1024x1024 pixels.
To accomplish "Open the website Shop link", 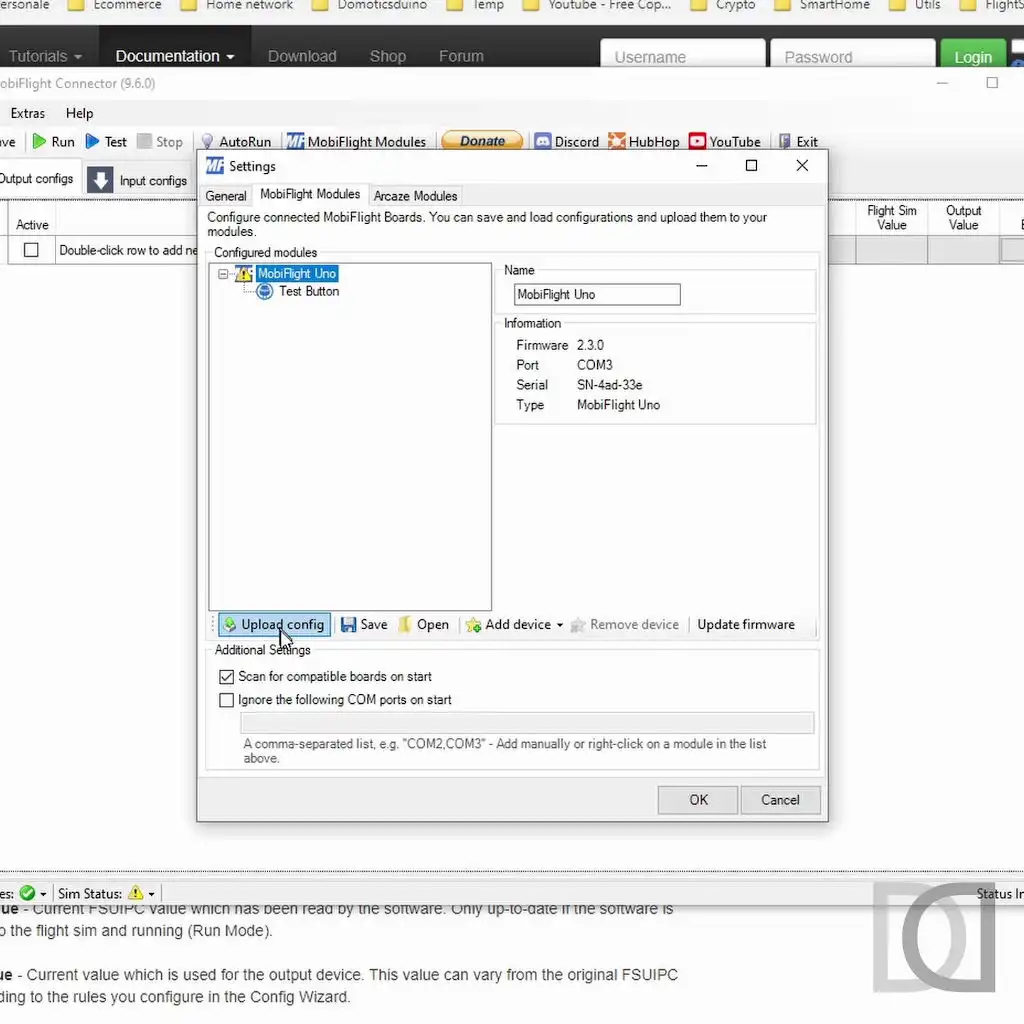I will pyautogui.click(x=388, y=56).
